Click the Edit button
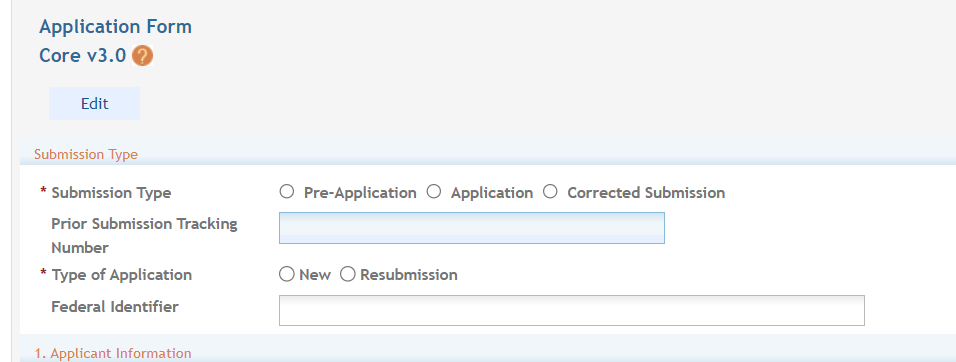 tap(95, 104)
